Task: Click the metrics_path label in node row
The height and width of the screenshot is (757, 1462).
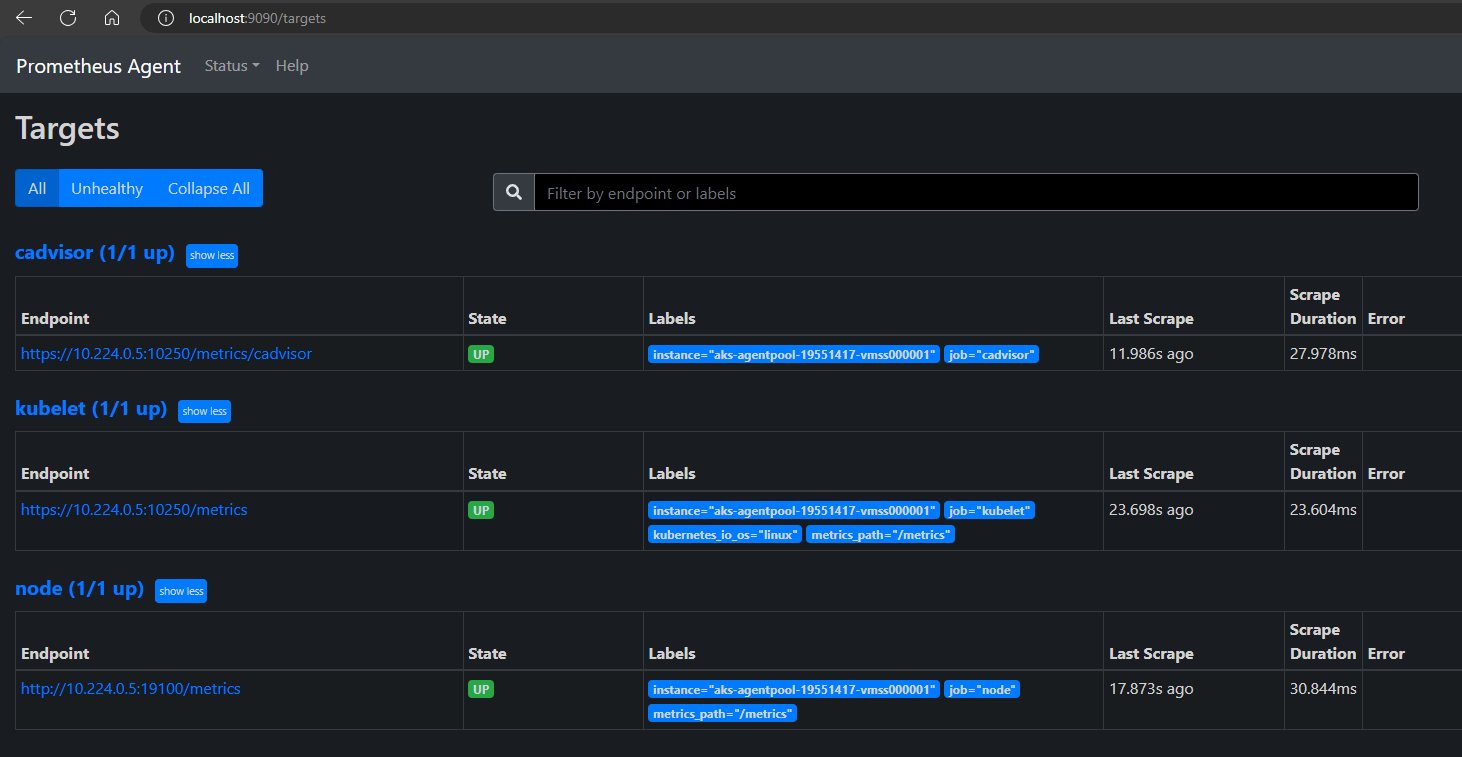Action: pos(723,713)
